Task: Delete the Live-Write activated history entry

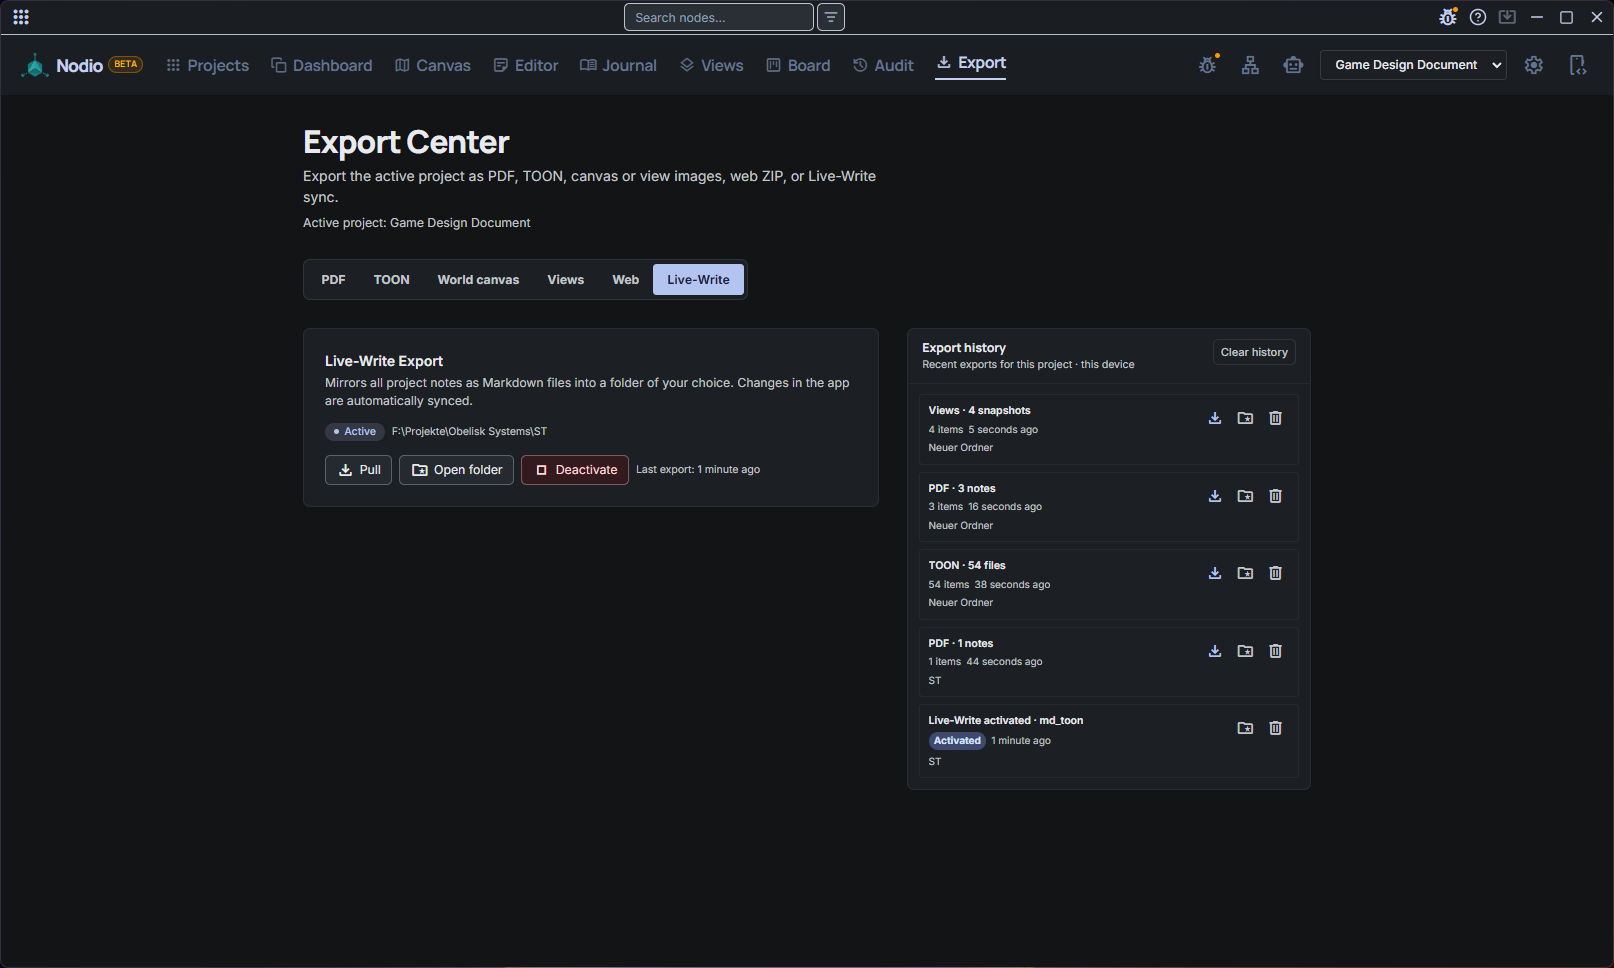Action: (1275, 728)
